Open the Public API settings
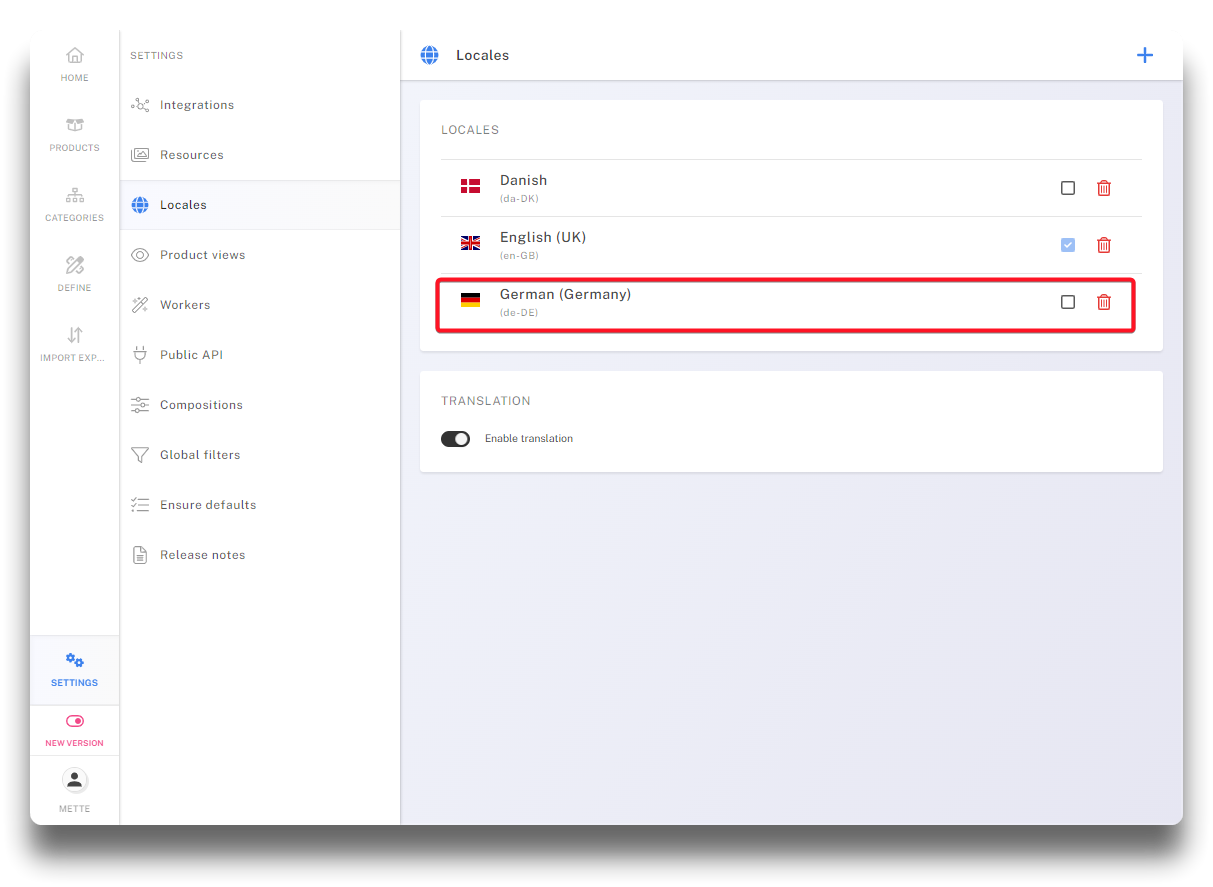The height and width of the screenshot is (887, 1213). coord(191,355)
